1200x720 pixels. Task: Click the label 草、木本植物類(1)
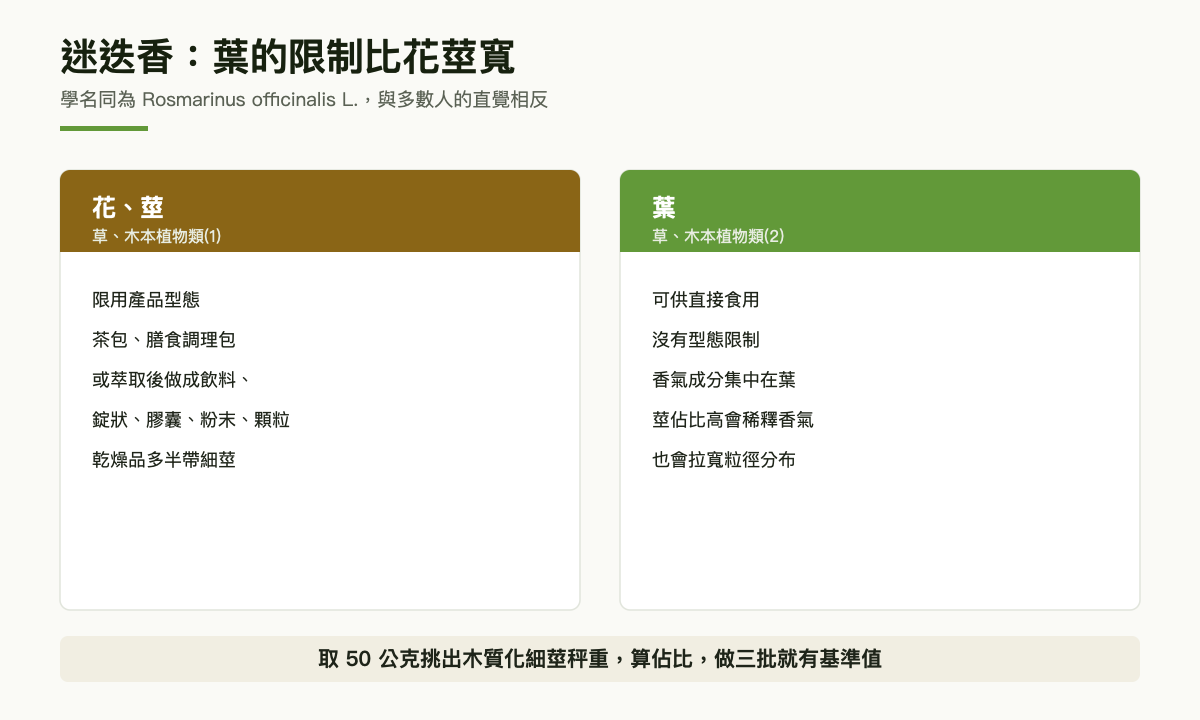[x=157, y=237]
